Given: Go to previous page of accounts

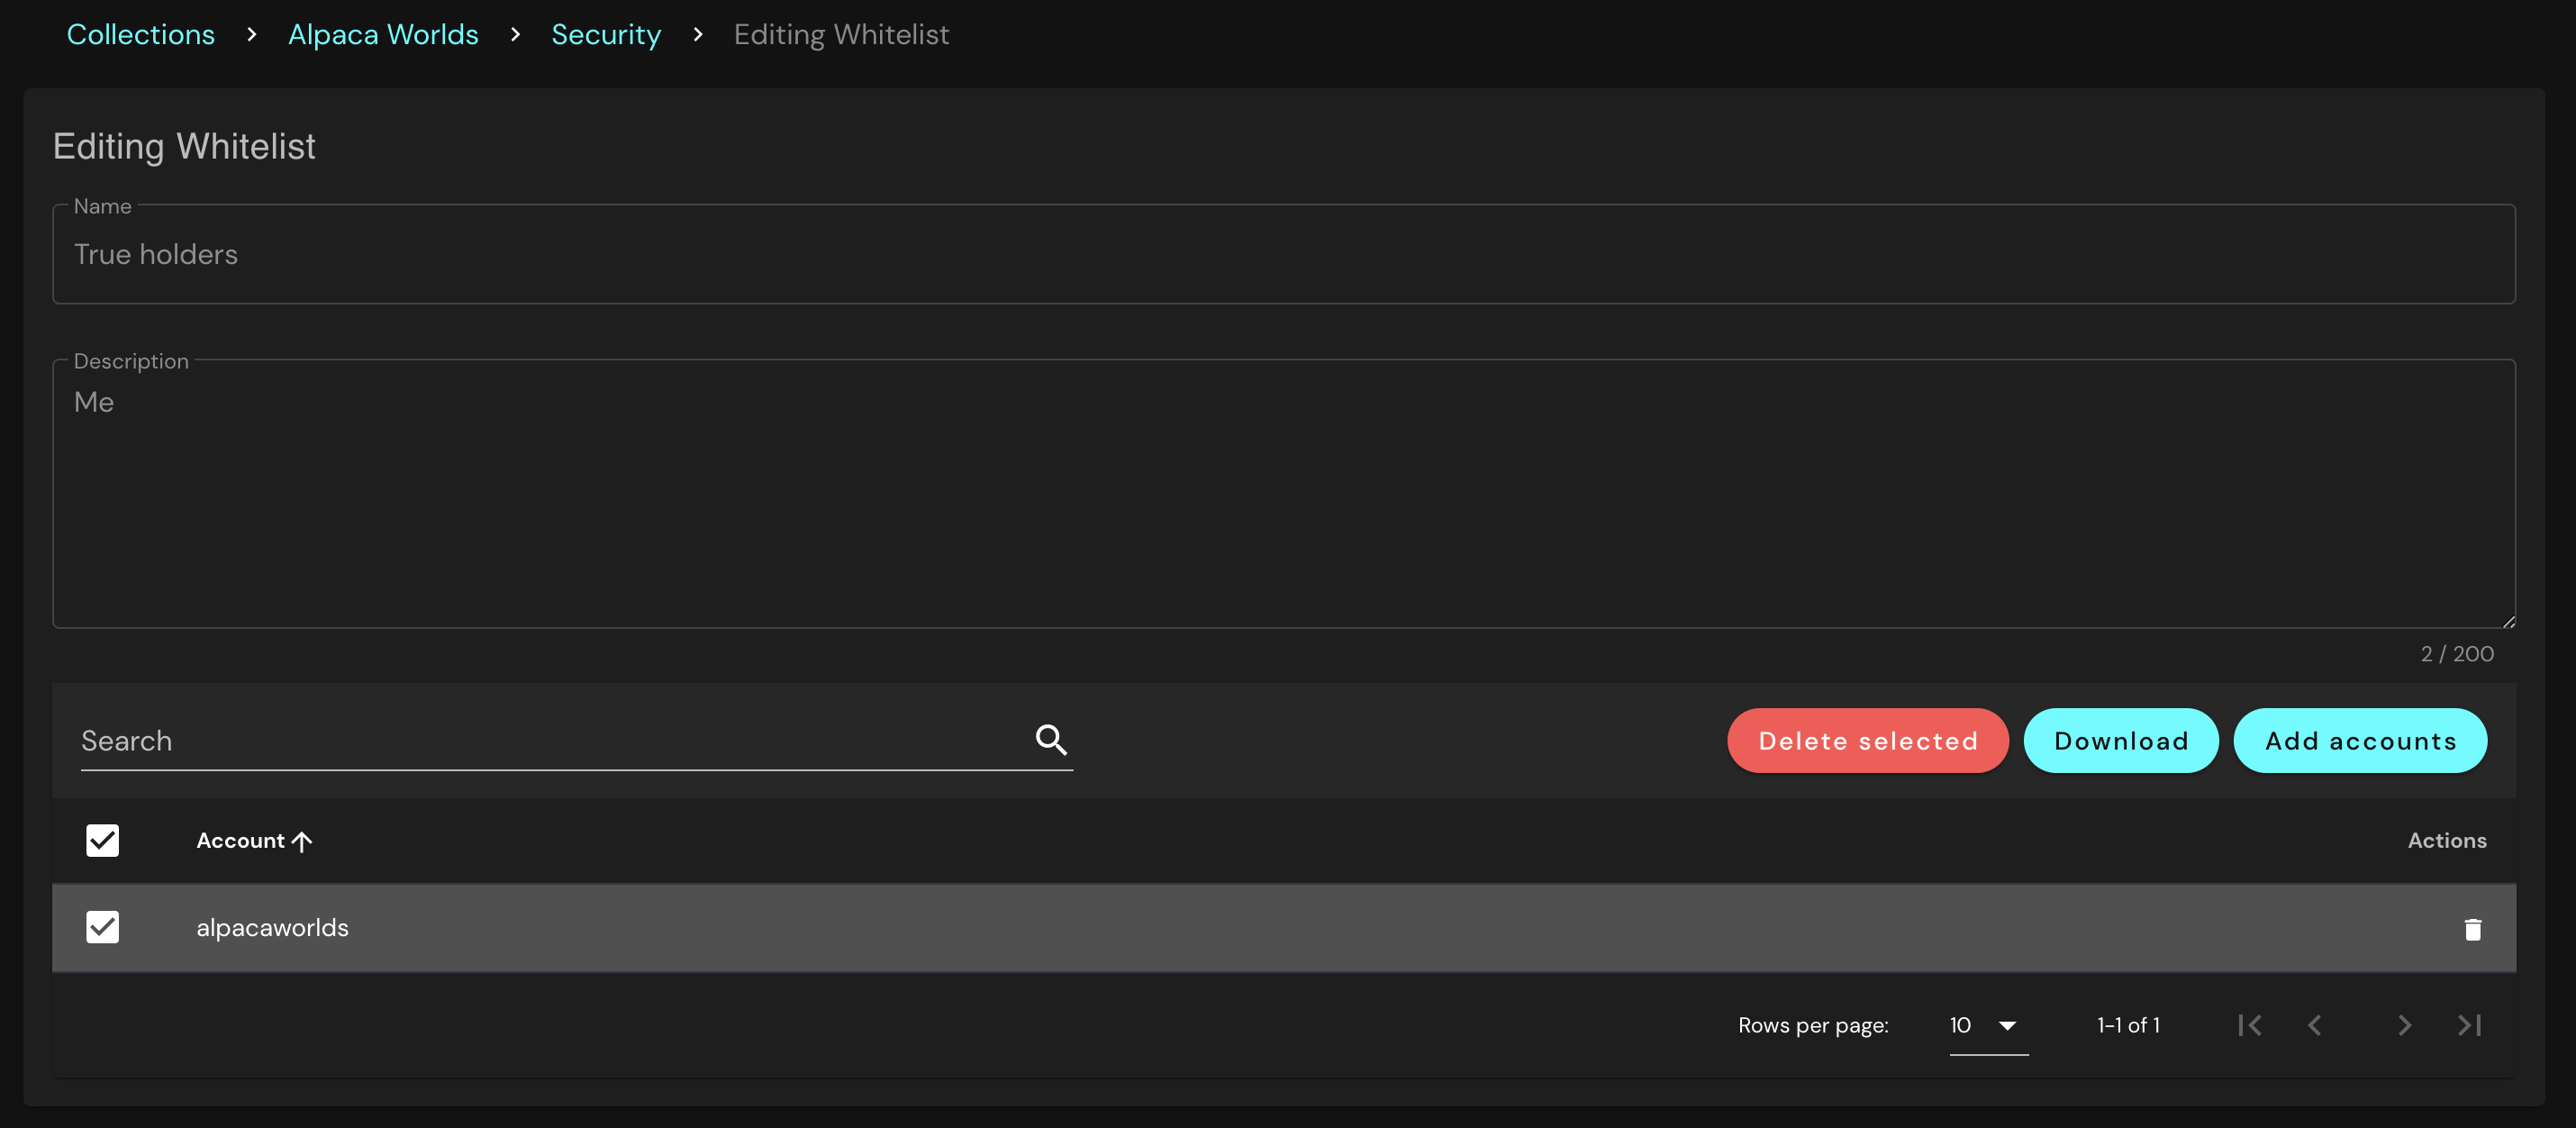Looking at the screenshot, I should click(x=2314, y=1025).
